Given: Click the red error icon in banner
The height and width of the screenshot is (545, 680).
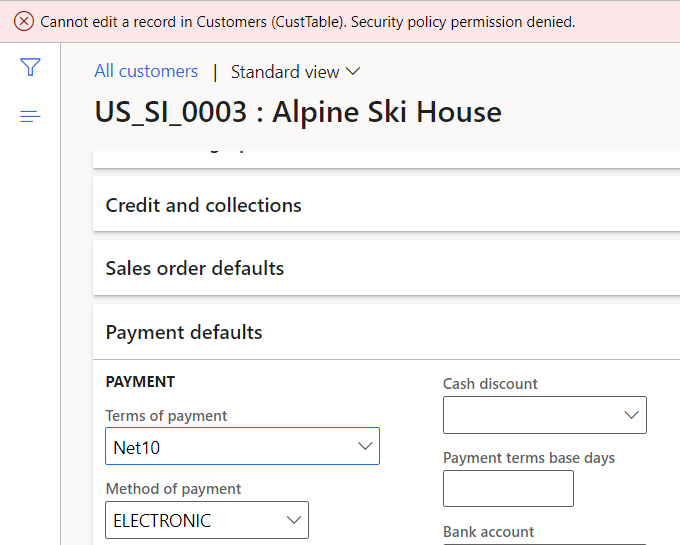Looking at the screenshot, I should 24,21.
